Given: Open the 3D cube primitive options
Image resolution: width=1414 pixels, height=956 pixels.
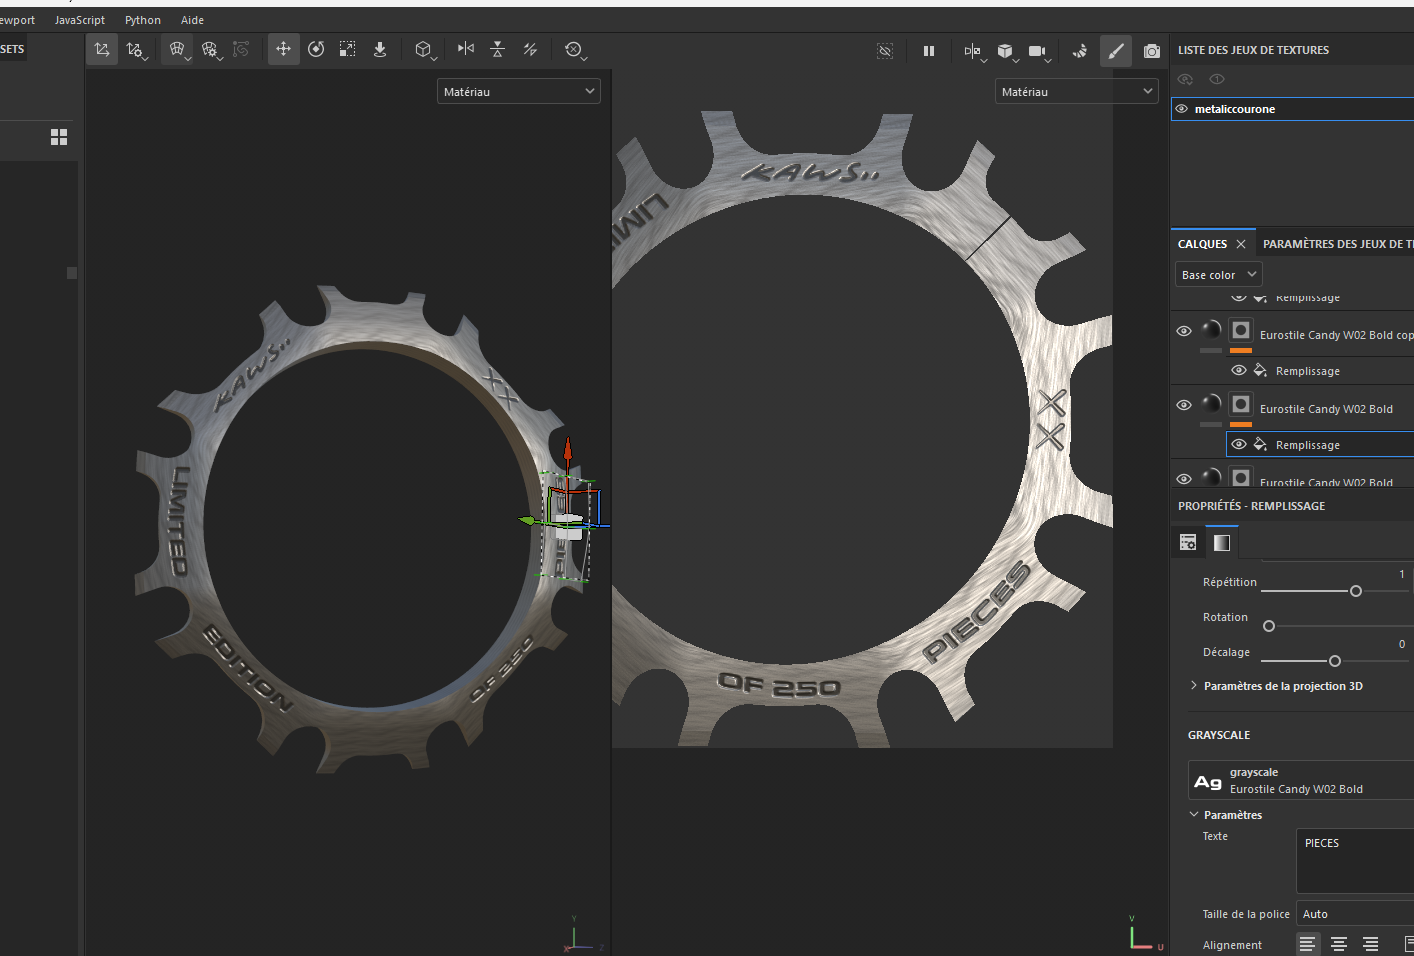Looking at the screenshot, I should coord(425,49).
